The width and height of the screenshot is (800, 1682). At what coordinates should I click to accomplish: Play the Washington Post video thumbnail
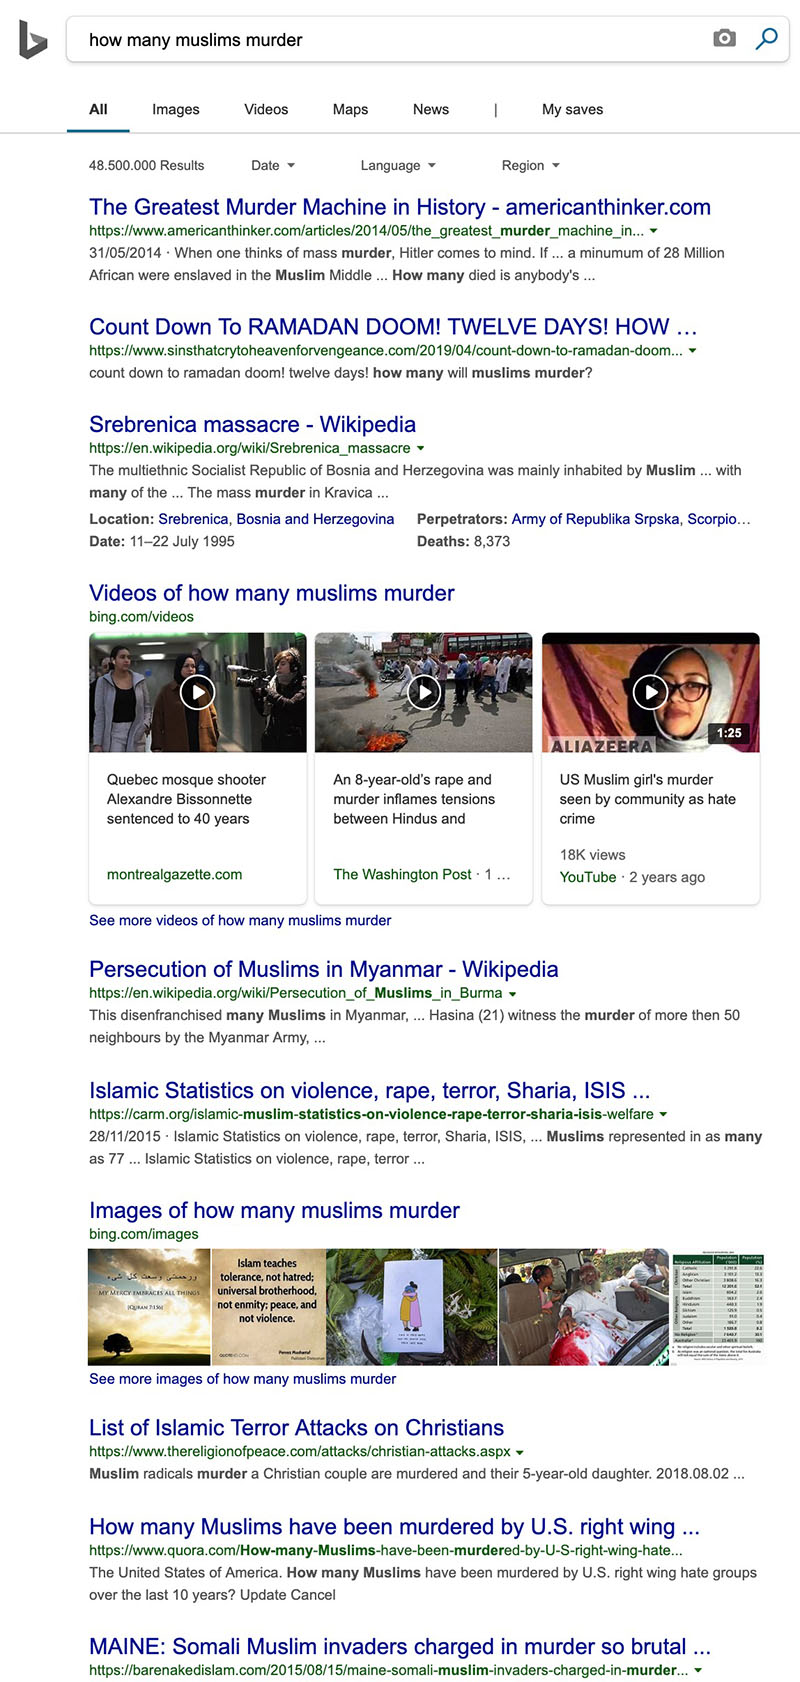pyautogui.click(x=424, y=692)
